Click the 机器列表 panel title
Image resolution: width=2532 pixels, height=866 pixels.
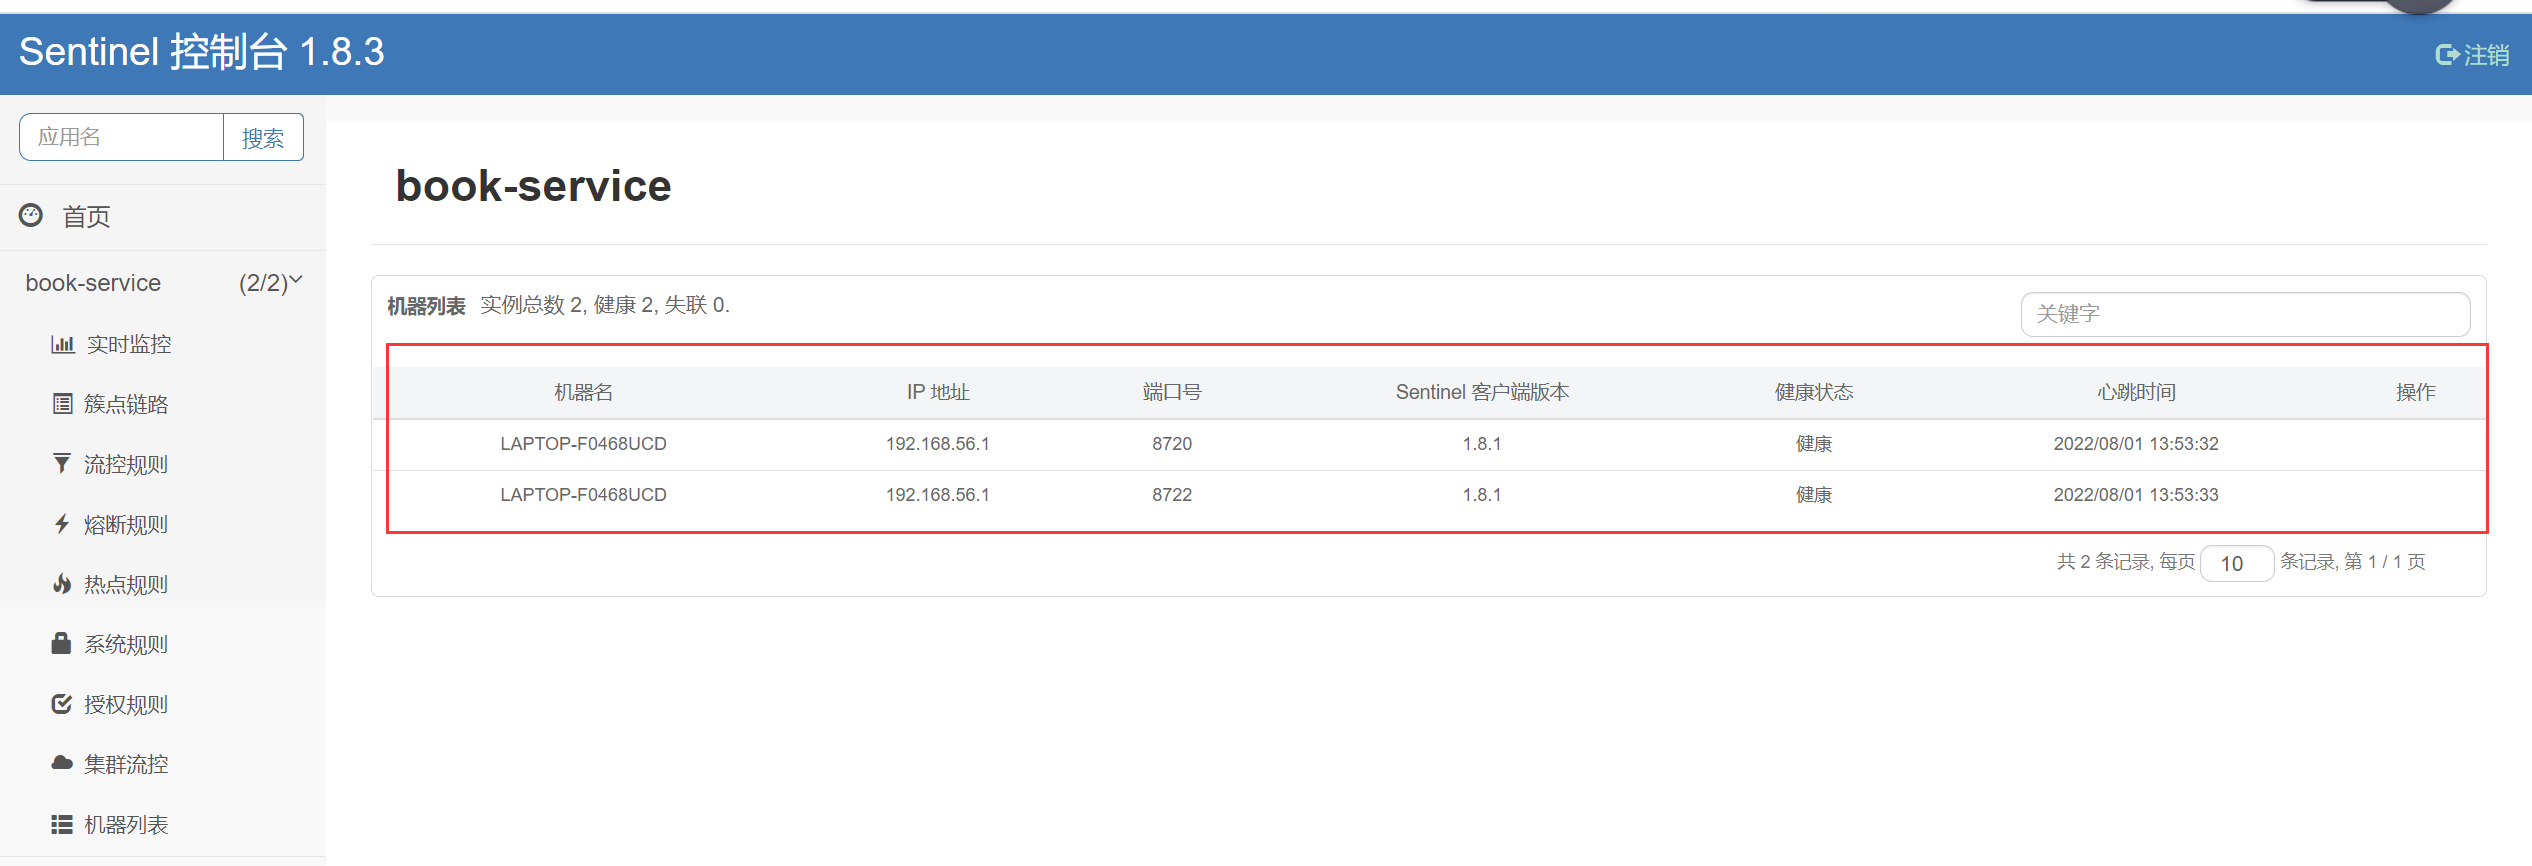pos(426,306)
